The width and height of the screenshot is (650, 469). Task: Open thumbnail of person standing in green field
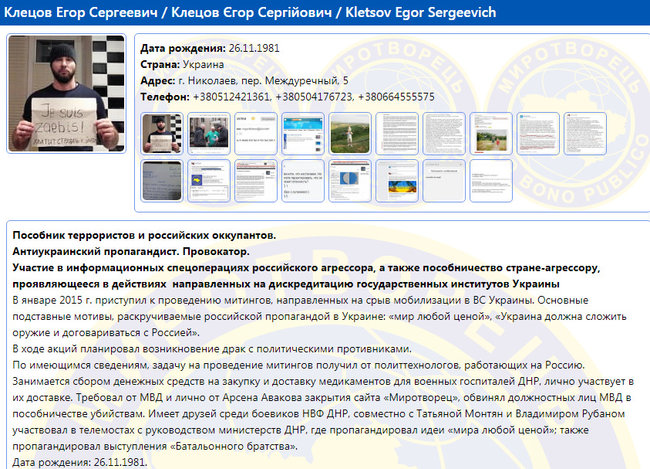click(349, 134)
